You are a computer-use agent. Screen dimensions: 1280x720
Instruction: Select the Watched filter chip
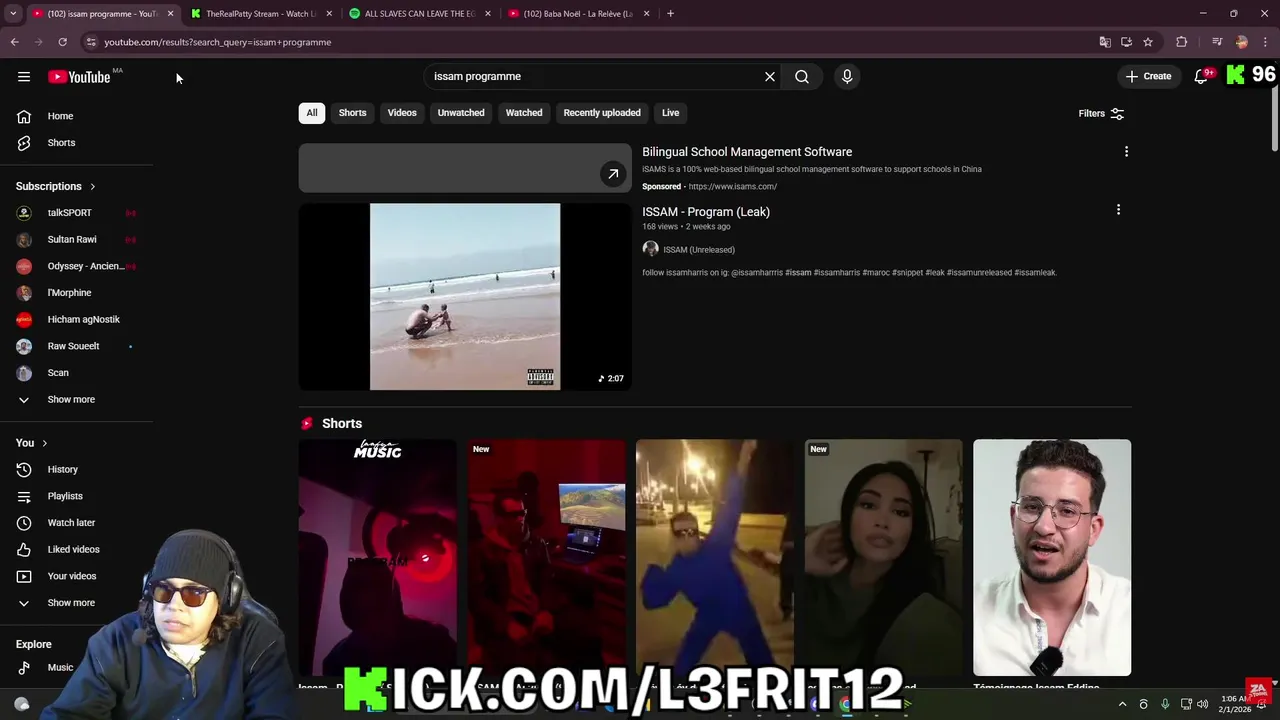524,113
